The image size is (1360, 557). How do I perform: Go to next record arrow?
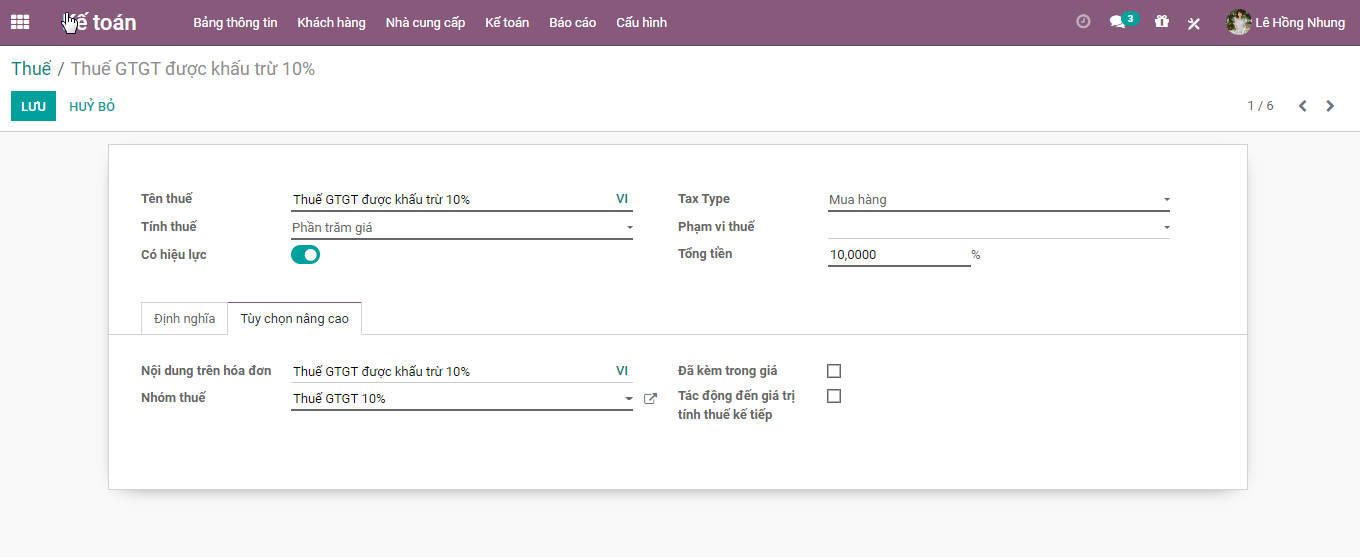coord(1330,106)
